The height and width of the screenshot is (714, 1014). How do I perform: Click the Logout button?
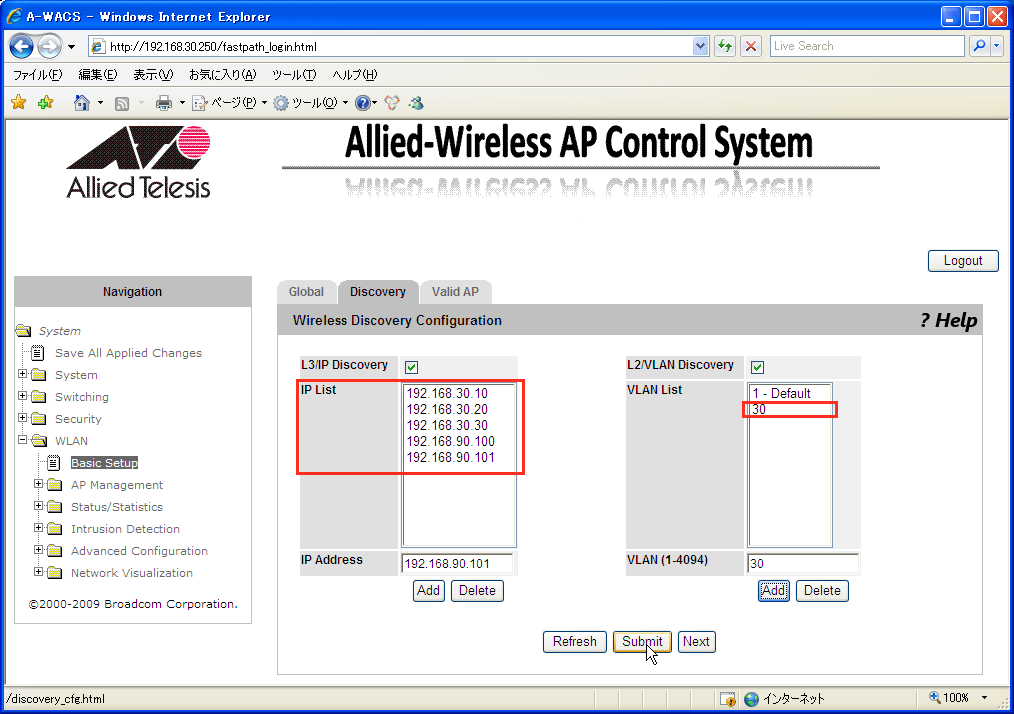[x=963, y=261]
